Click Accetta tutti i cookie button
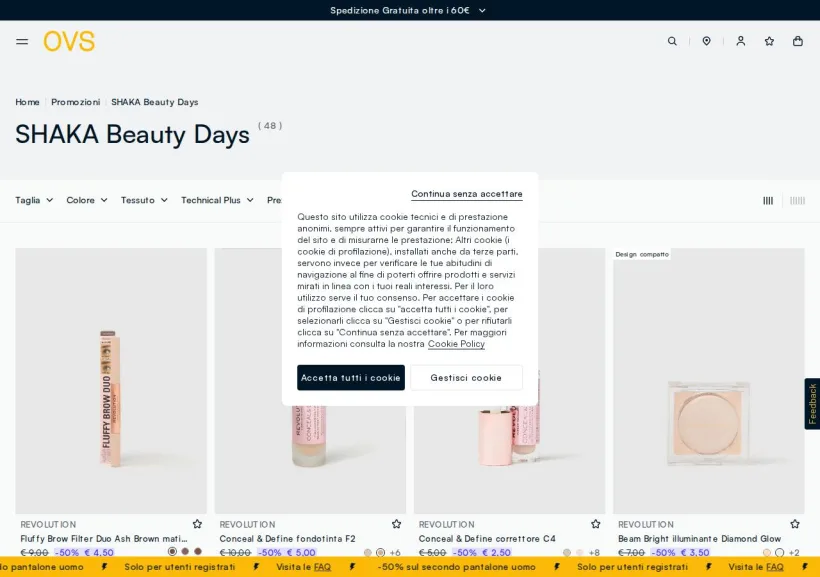The width and height of the screenshot is (820, 577). click(x=351, y=378)
